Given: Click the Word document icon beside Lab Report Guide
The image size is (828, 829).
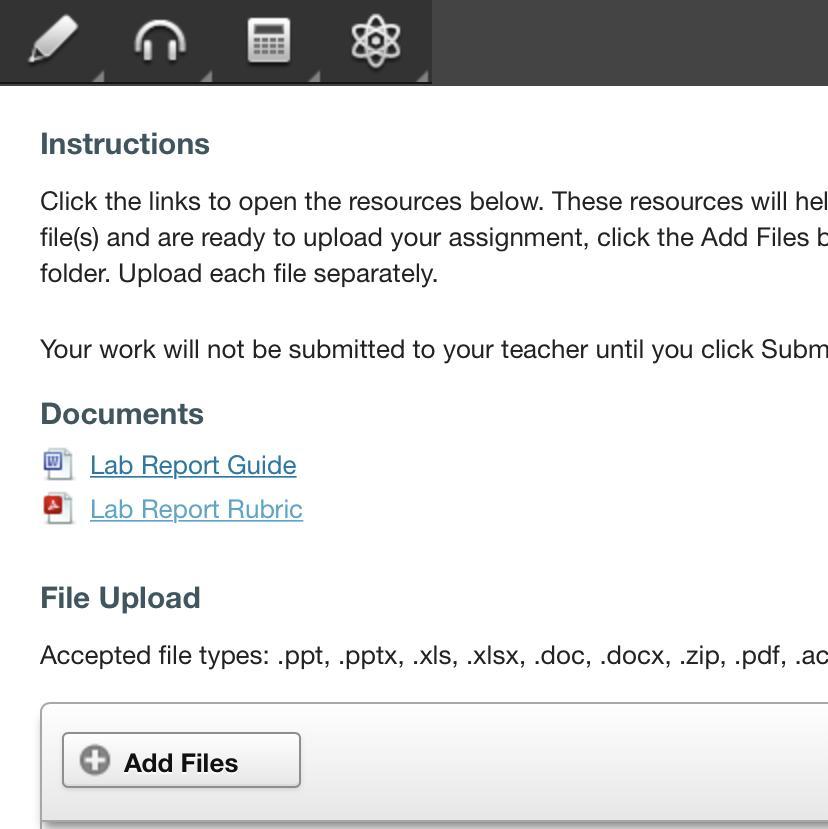Looking at the screenshot, I should tap(58, 464).
